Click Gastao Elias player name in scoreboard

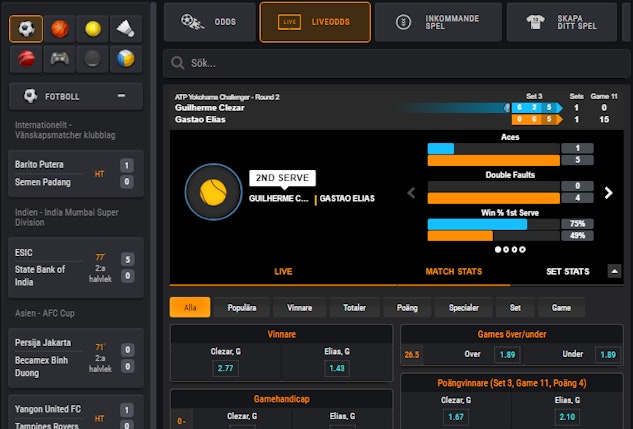point(200,119)
